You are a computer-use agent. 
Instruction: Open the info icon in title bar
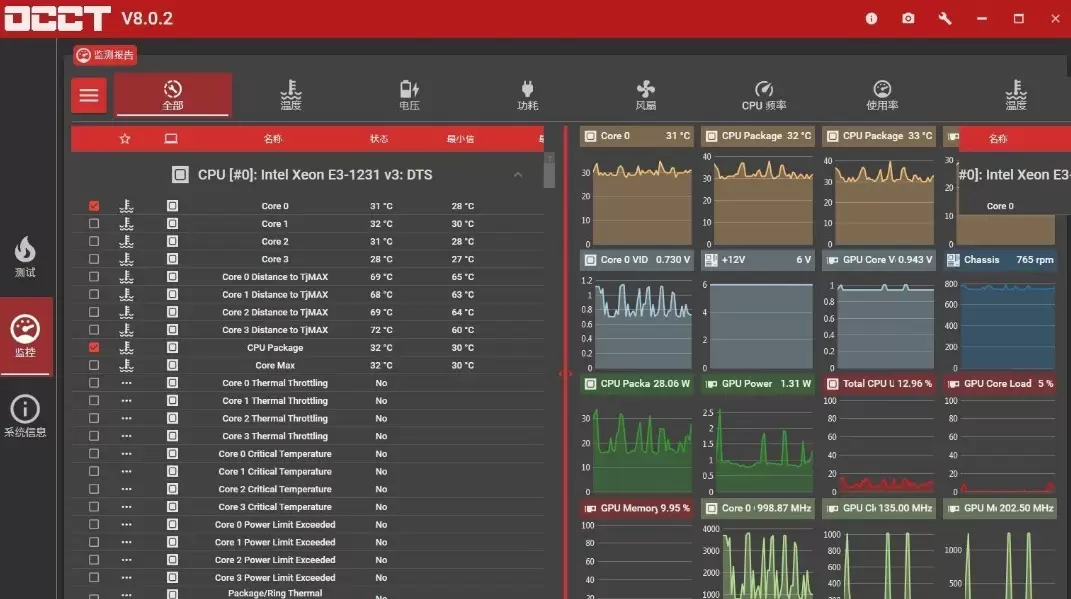point(871,18)
